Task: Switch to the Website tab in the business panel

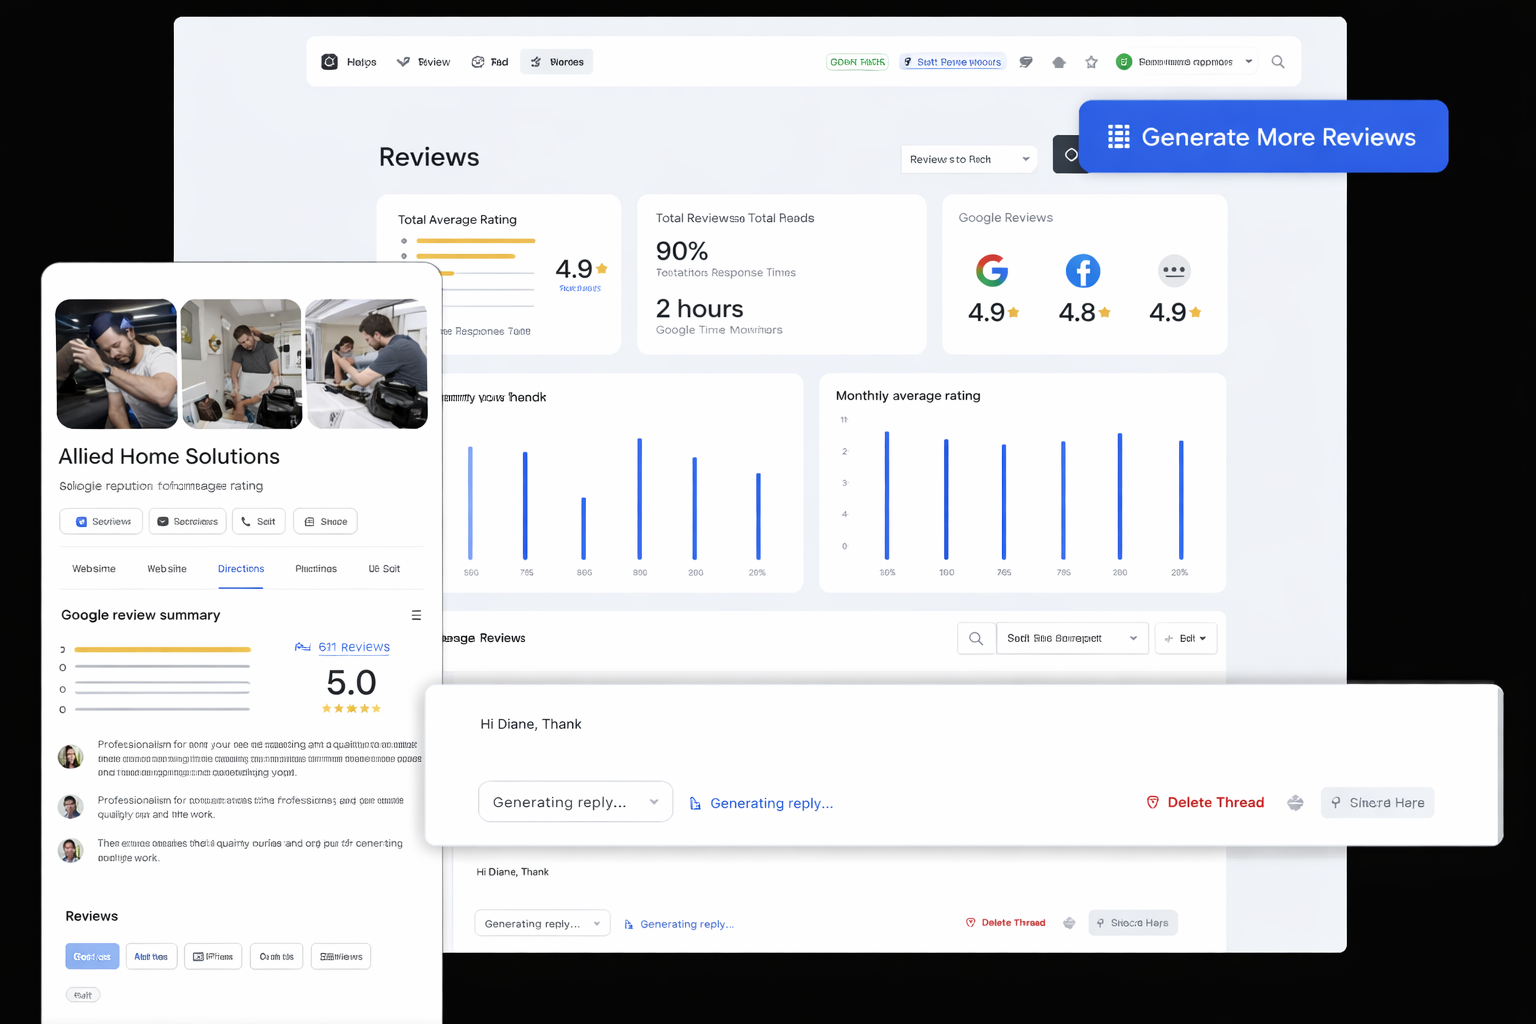Action: point(167,569)
